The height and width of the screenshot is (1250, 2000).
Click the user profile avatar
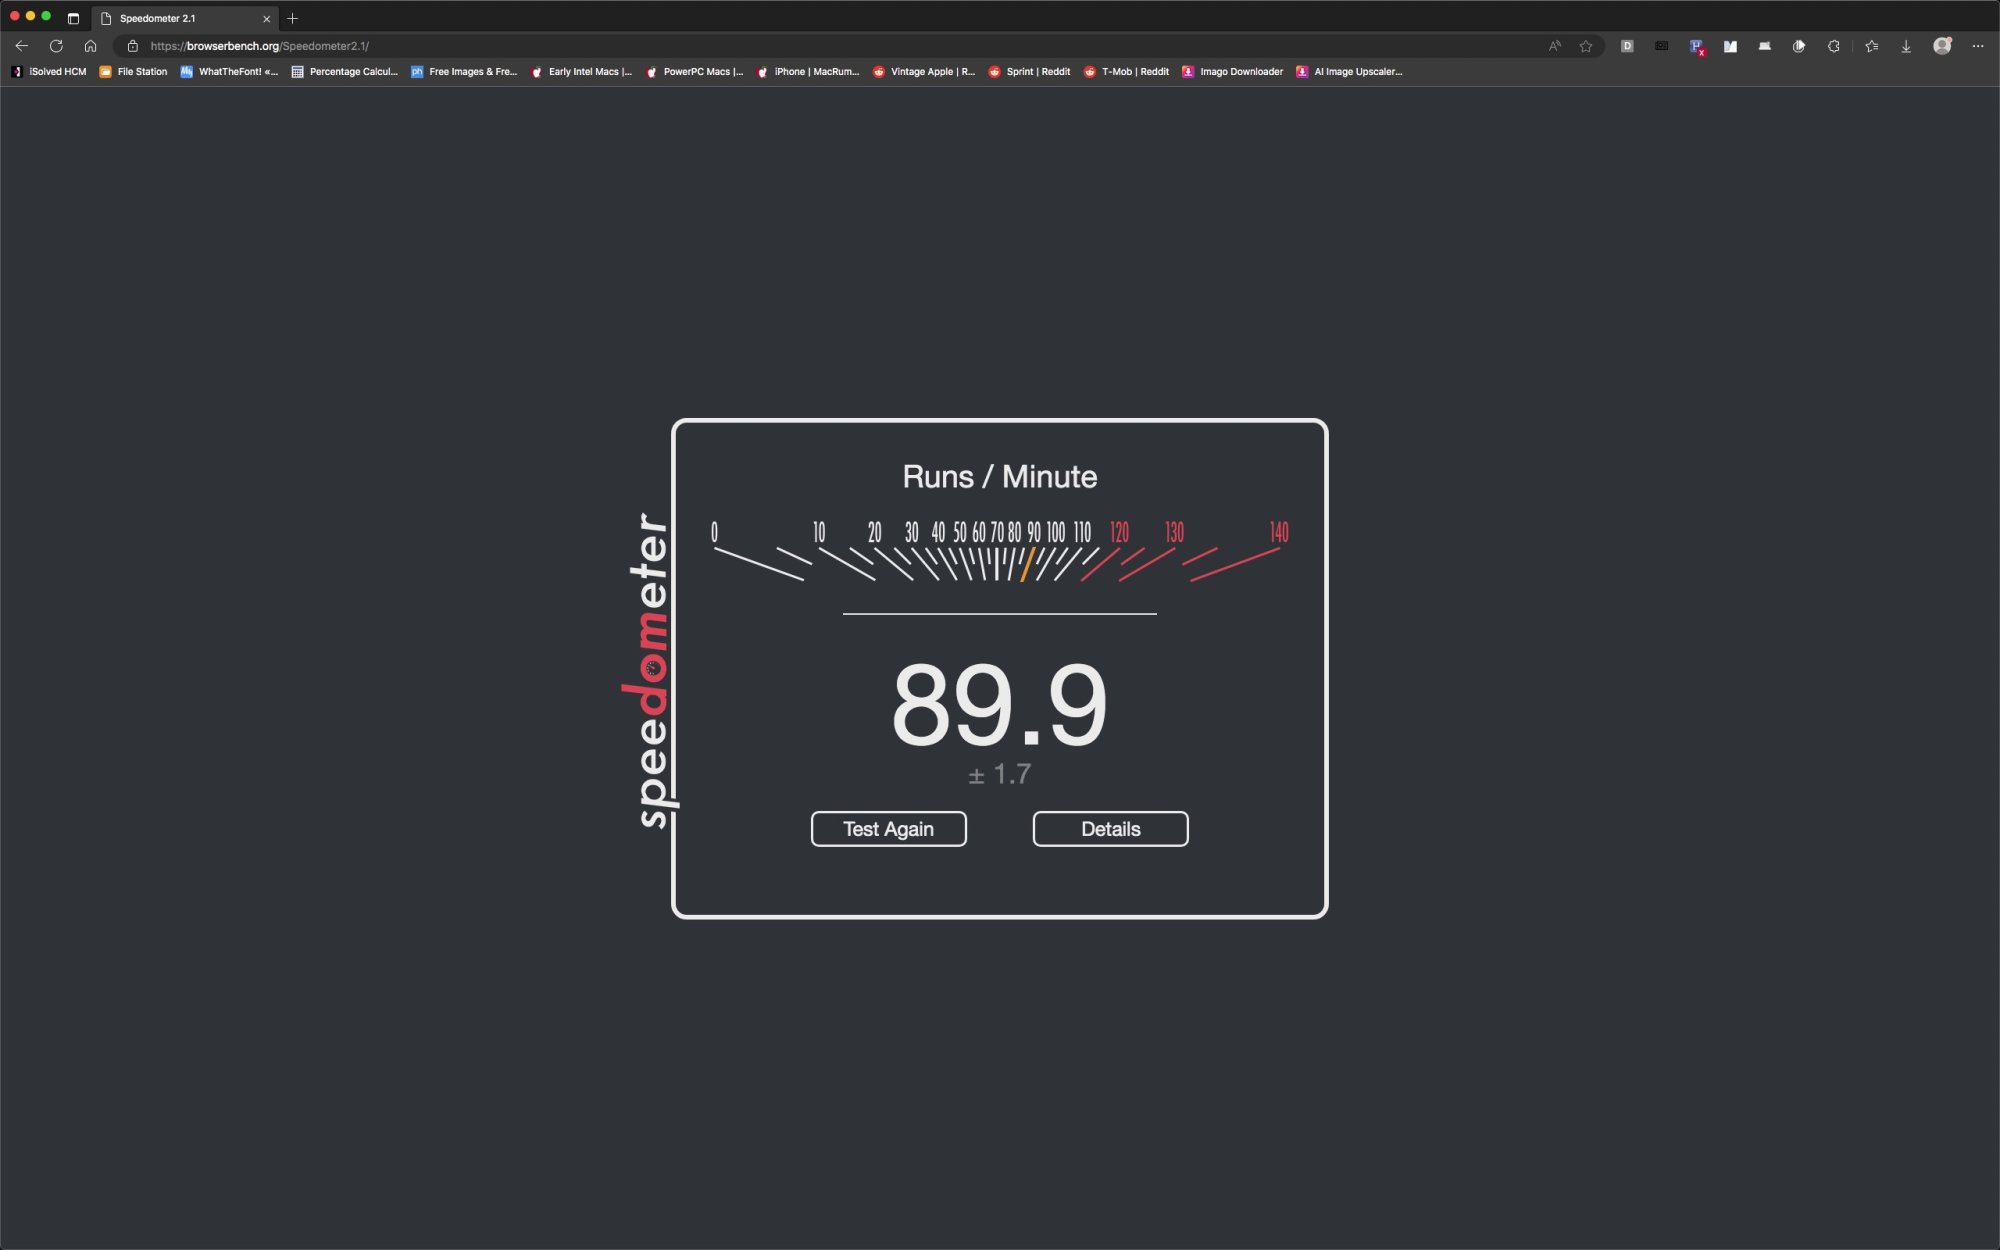[x=1942, y=46]
